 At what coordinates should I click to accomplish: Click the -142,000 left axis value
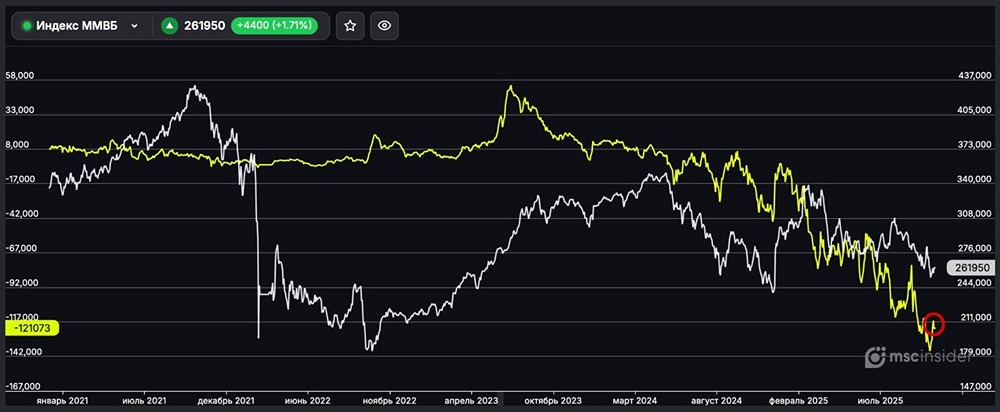[22, 352]
